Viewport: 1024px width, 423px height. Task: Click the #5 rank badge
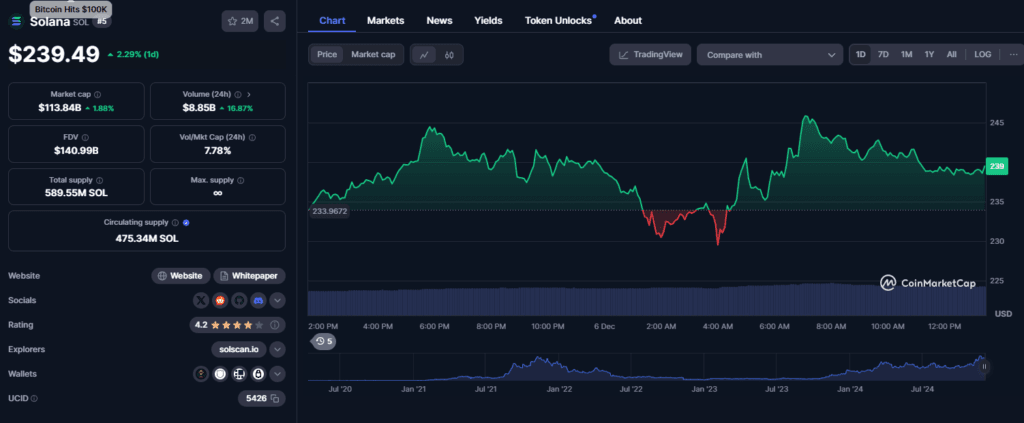point(102,22)
